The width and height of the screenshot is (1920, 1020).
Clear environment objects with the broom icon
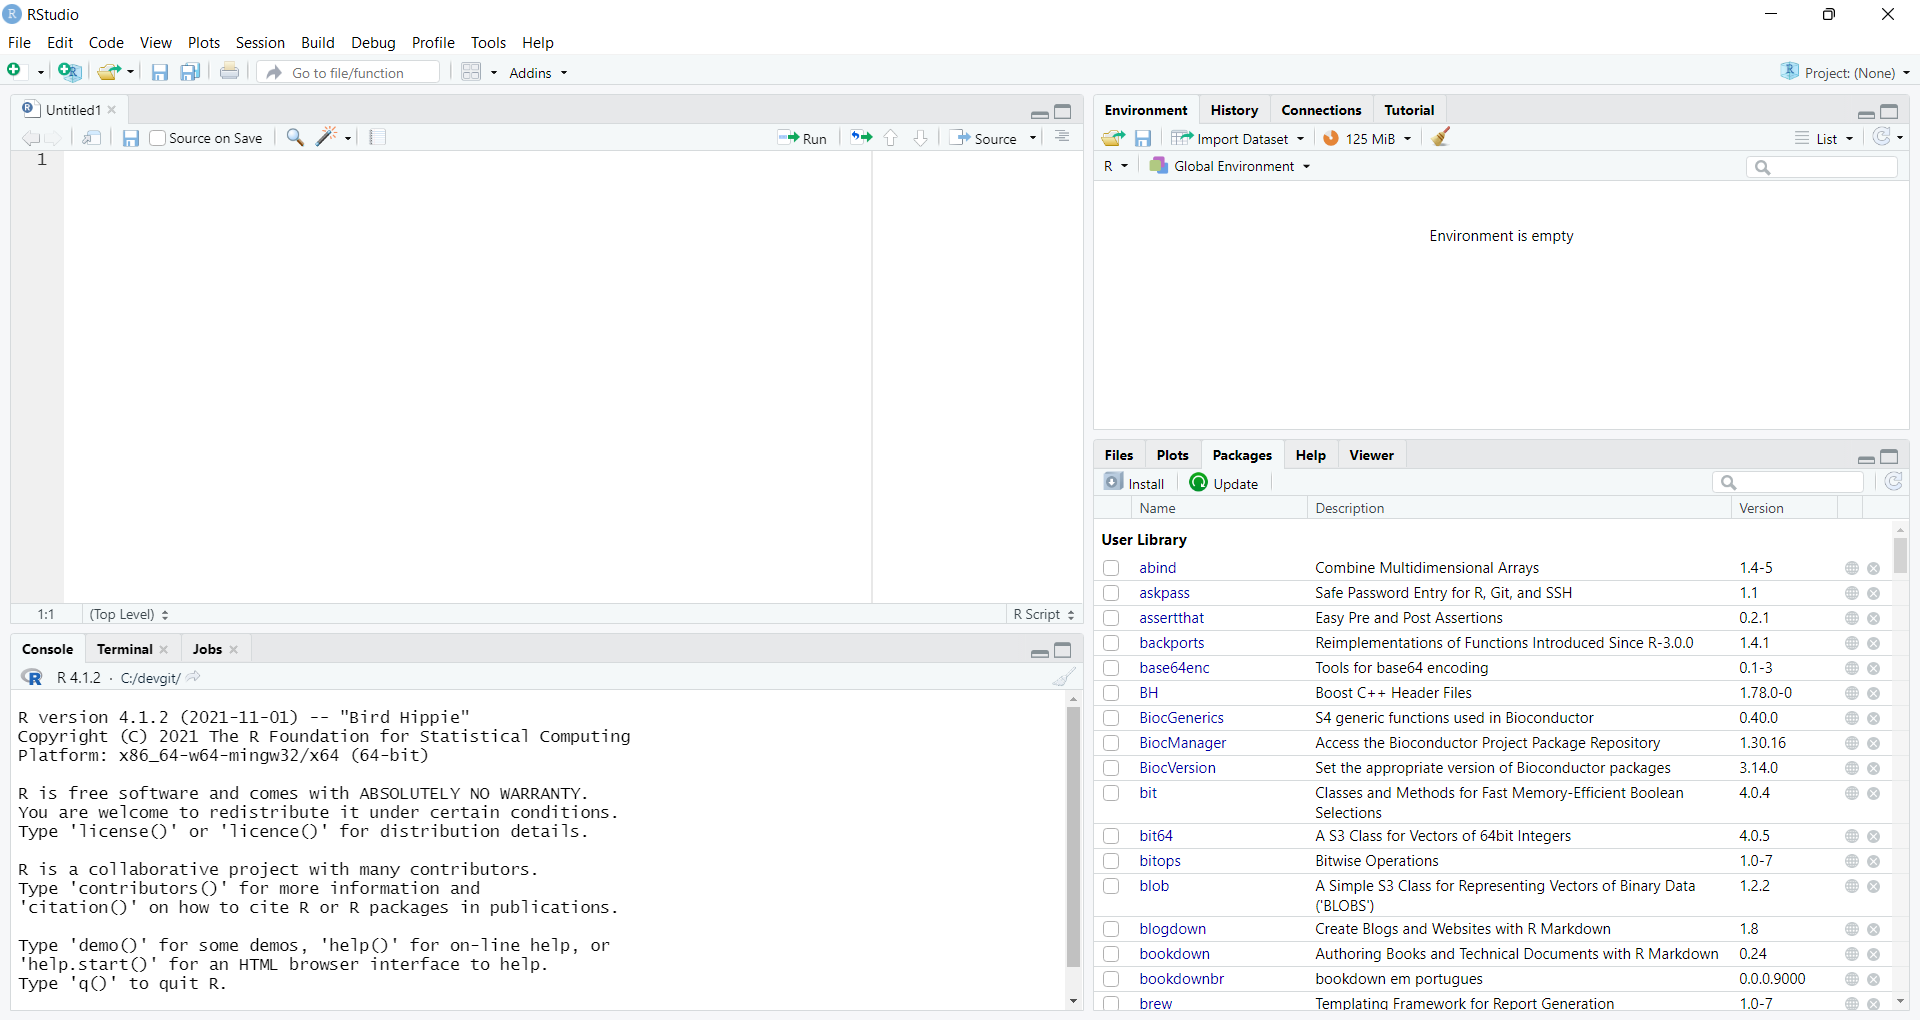1441,138
